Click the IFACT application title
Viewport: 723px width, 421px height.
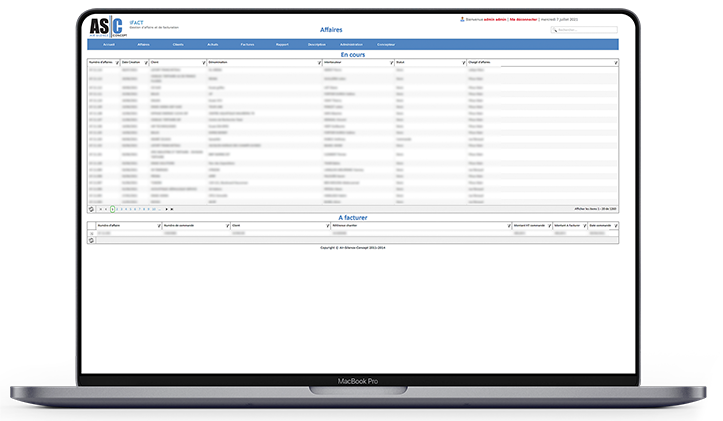(136, 23)
